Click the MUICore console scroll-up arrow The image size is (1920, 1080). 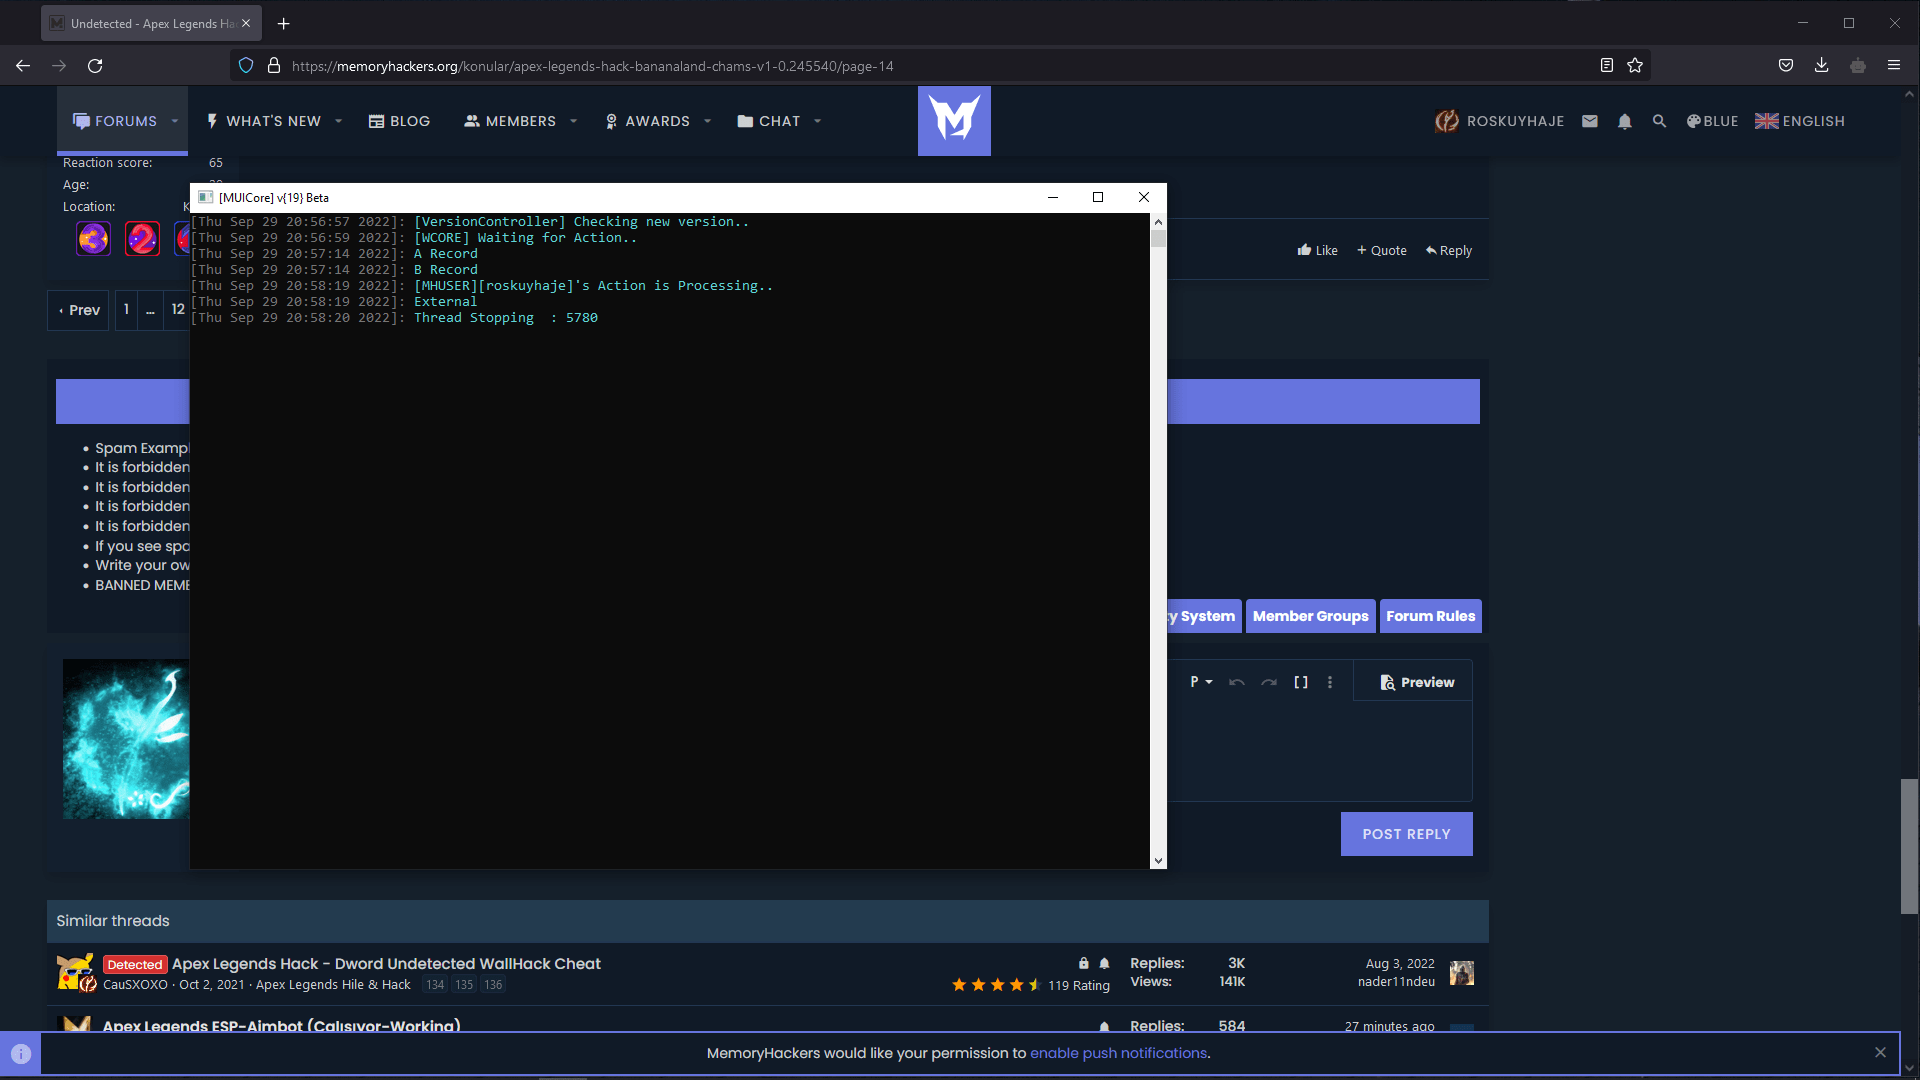(1158, 221)
